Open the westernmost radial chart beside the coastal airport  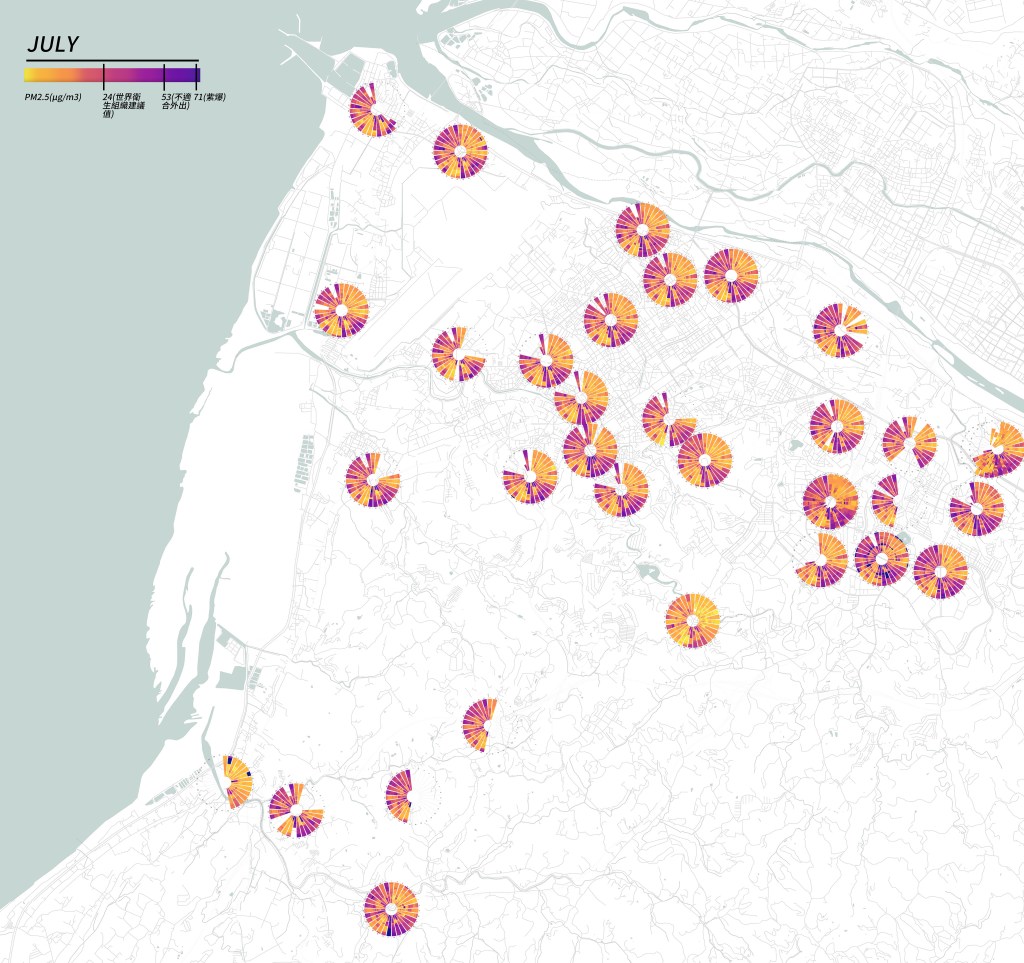click(341, 310)
